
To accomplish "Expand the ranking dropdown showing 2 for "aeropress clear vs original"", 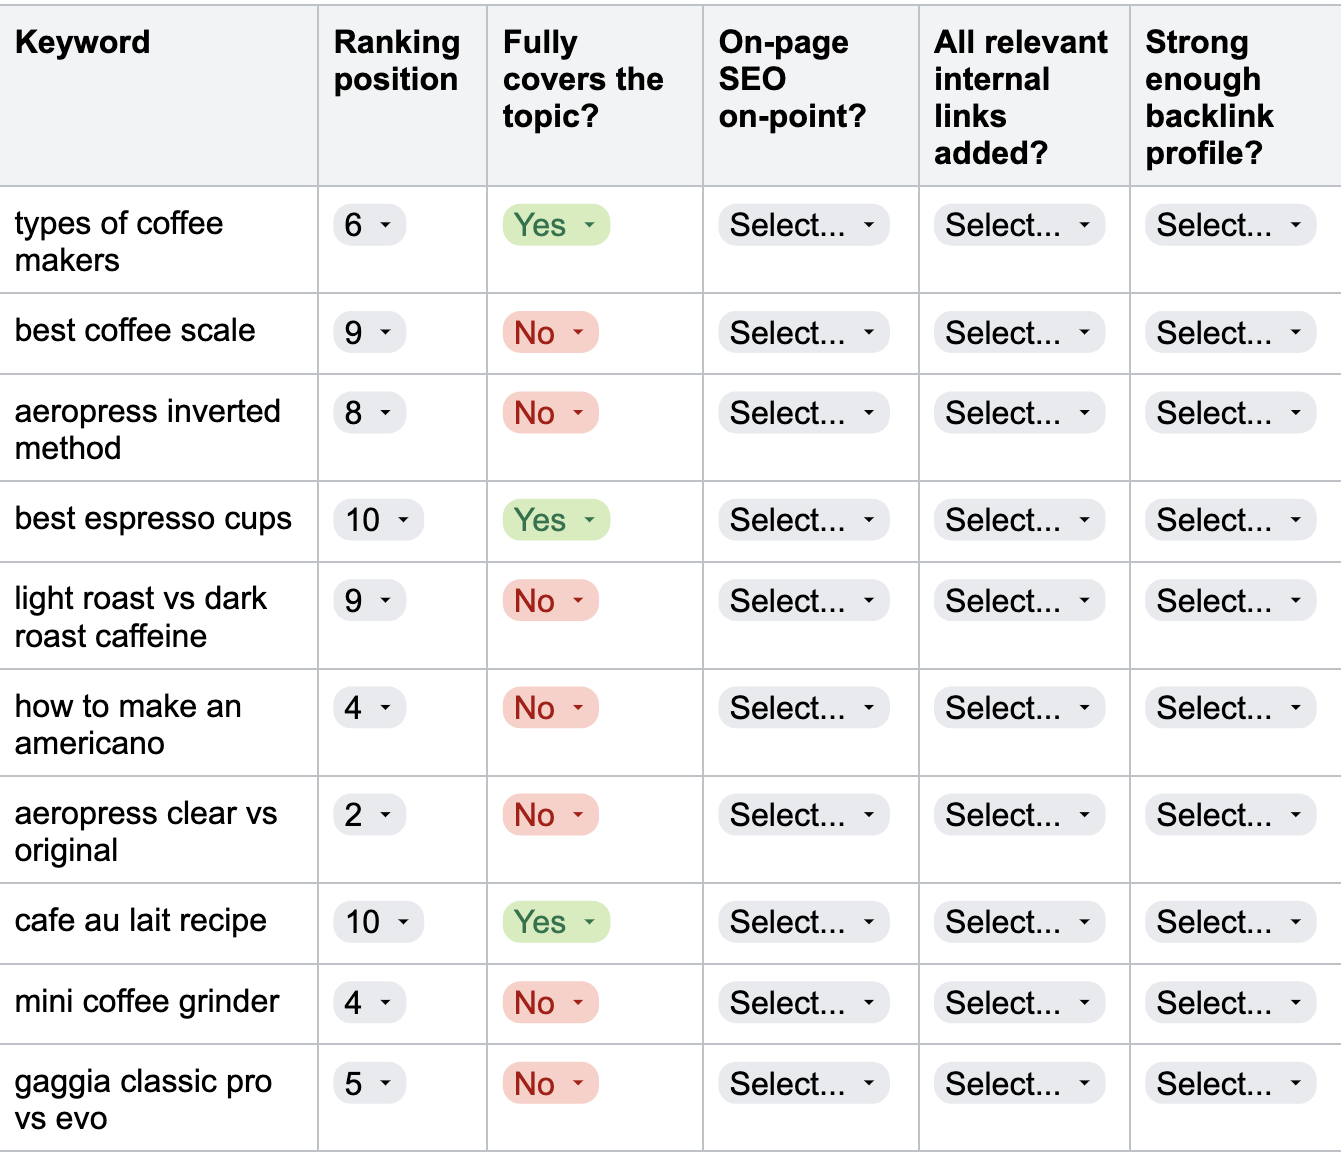I will [x=368, y=815].
